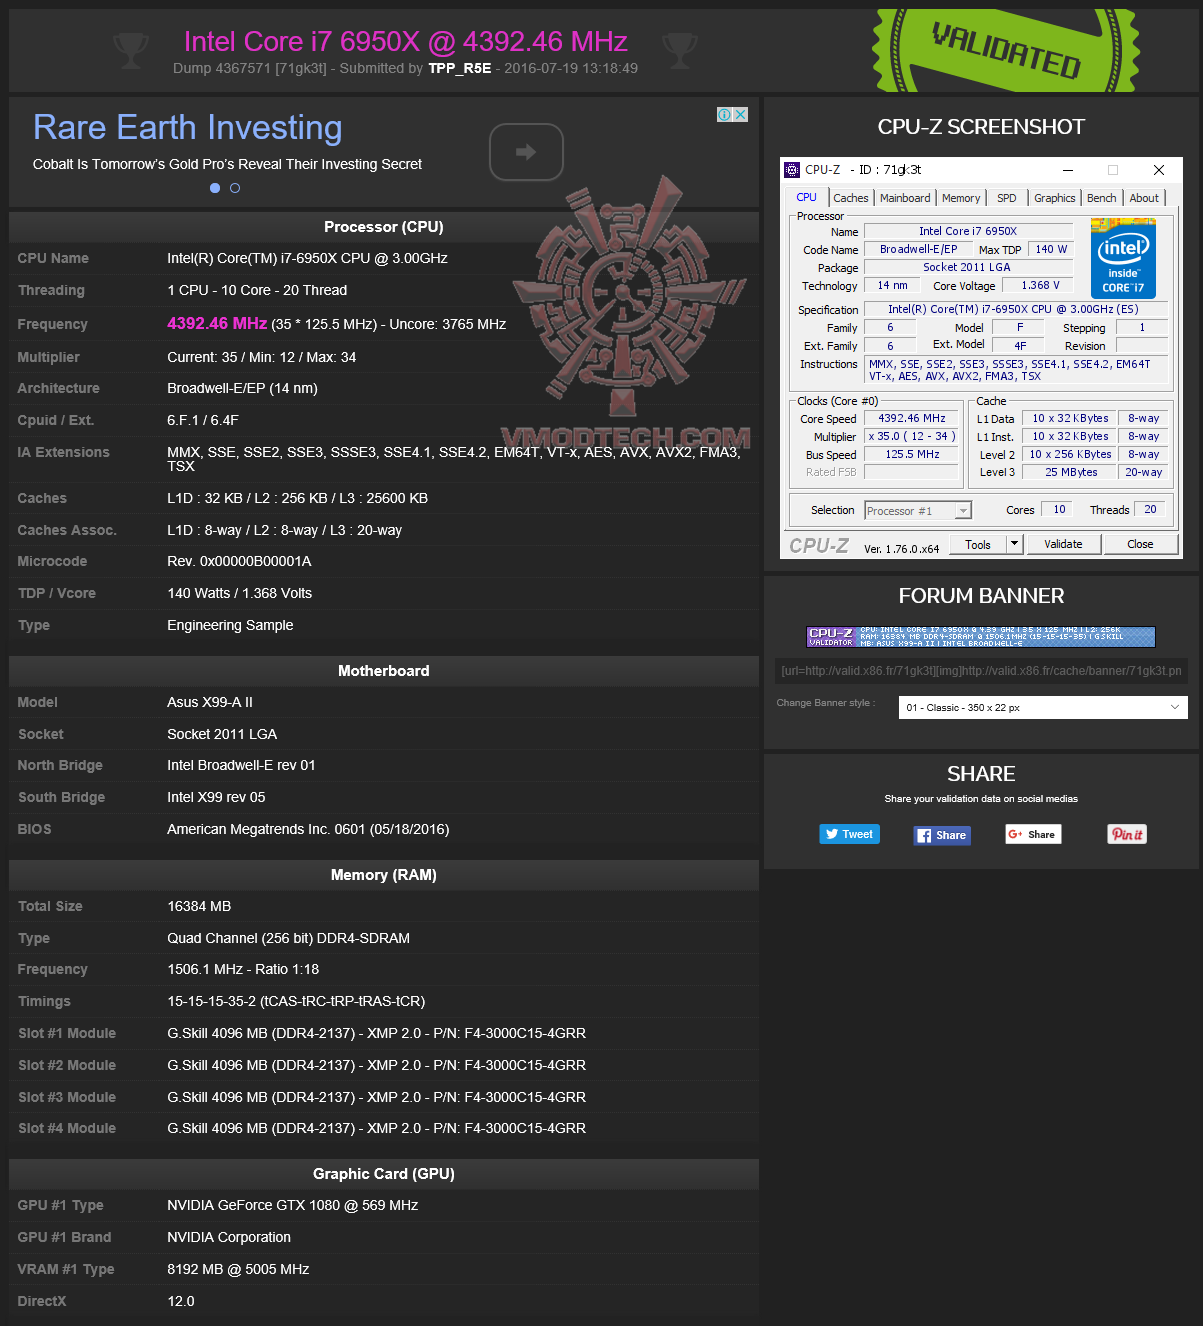
Task: Click the Total Size 16384 MB value
Action: click(x=199, y=906)
